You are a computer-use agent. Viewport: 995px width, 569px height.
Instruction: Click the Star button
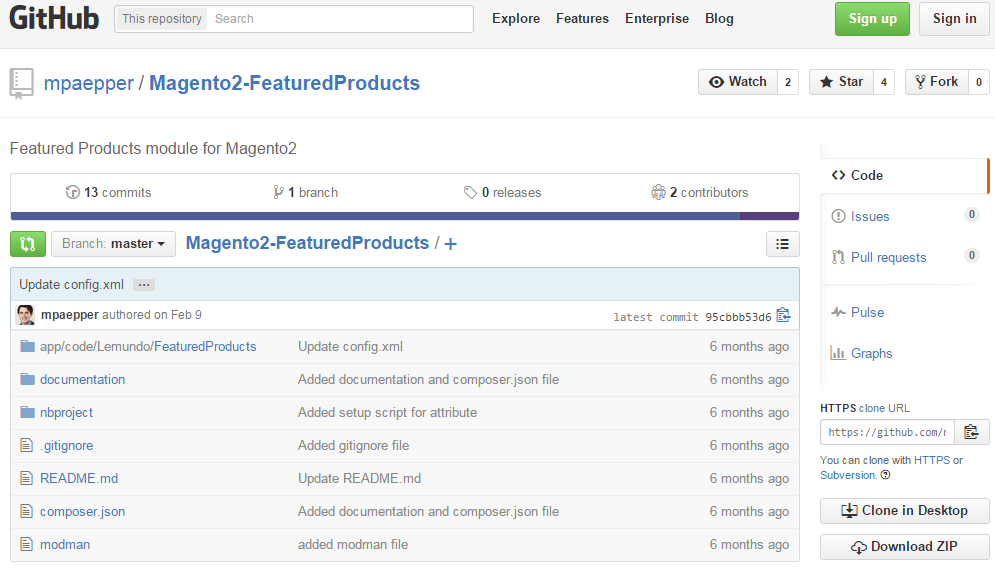click(x=841, y=82)
